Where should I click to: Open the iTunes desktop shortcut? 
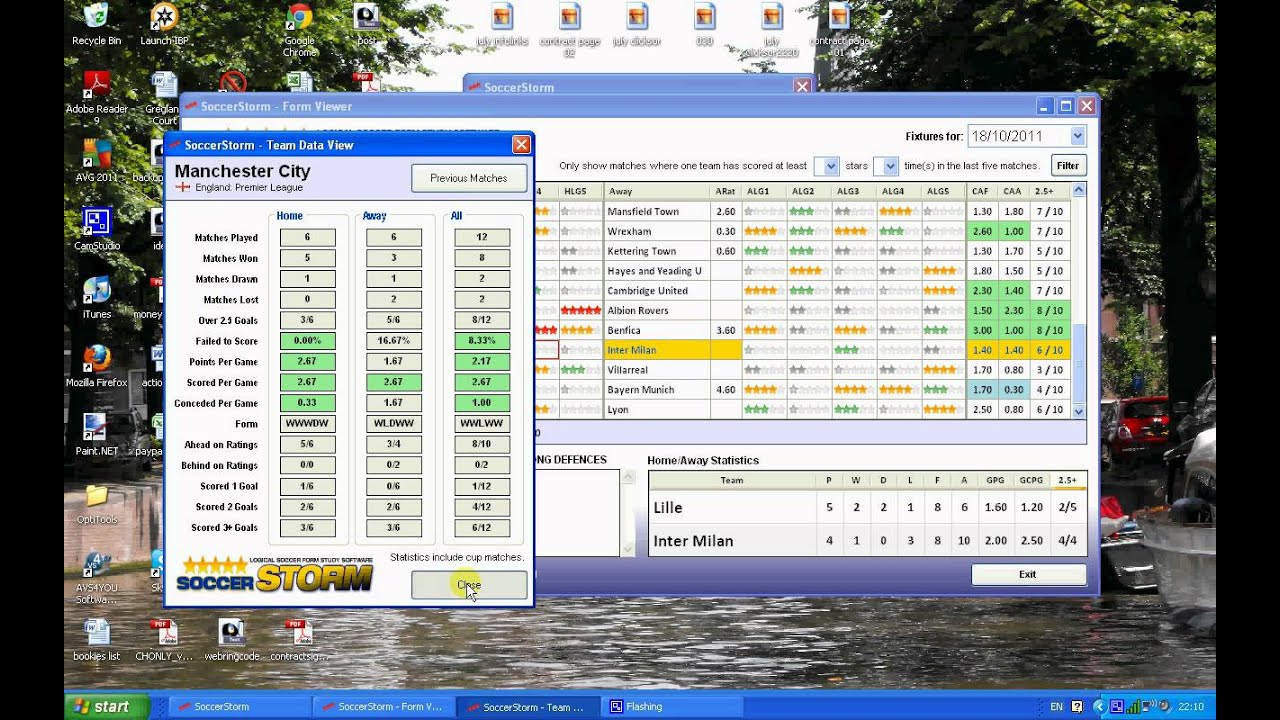click(x=96, y=298)
